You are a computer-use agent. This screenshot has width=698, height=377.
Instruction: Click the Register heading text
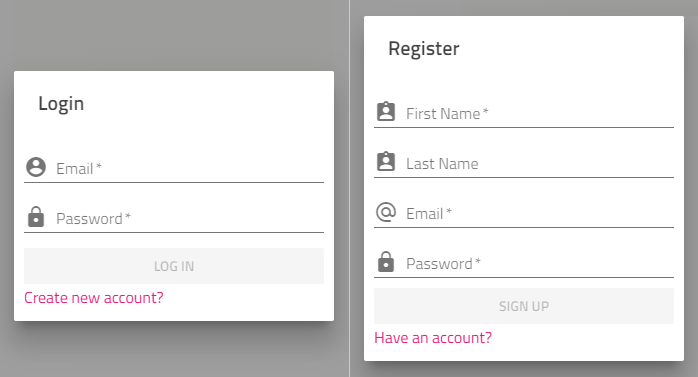tap(424, 49)
